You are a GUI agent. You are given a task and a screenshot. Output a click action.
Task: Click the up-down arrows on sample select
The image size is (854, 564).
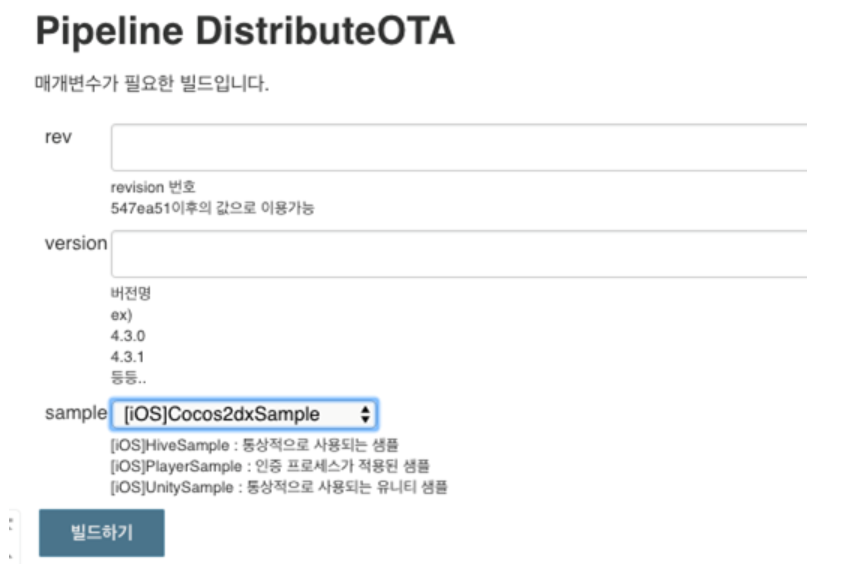366,414
